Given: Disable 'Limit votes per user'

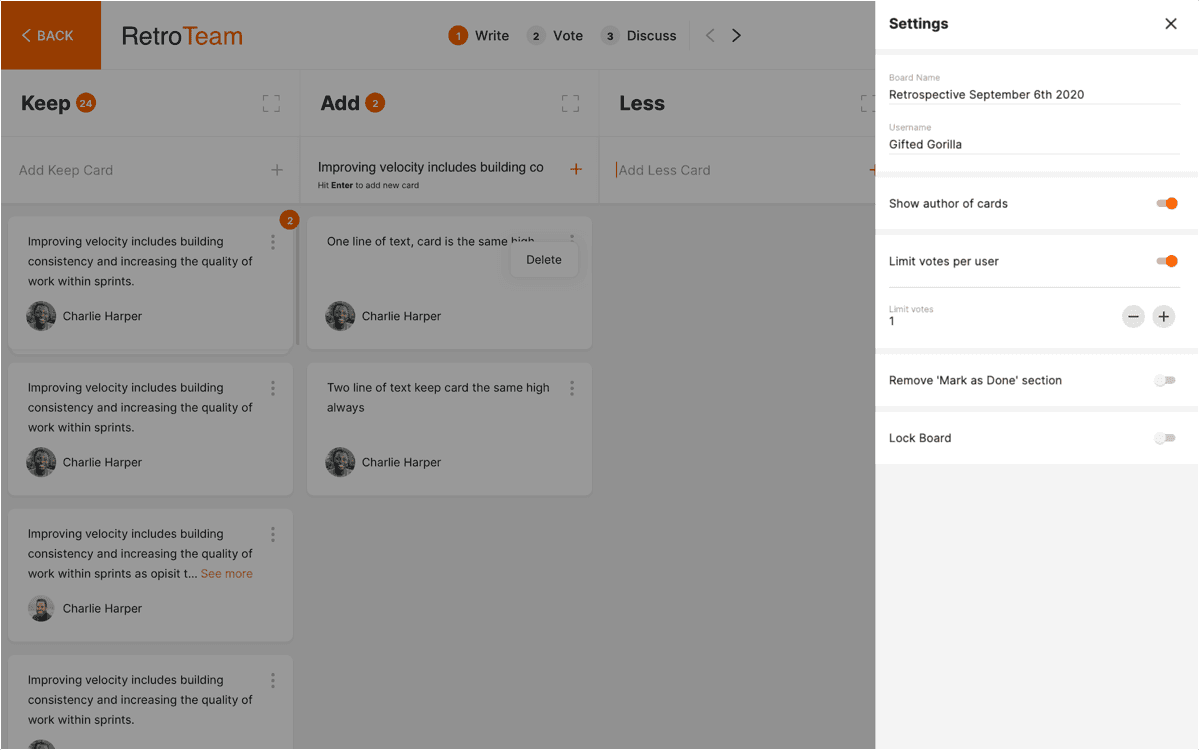Looking at the screenshot, I should (1166, 261).
